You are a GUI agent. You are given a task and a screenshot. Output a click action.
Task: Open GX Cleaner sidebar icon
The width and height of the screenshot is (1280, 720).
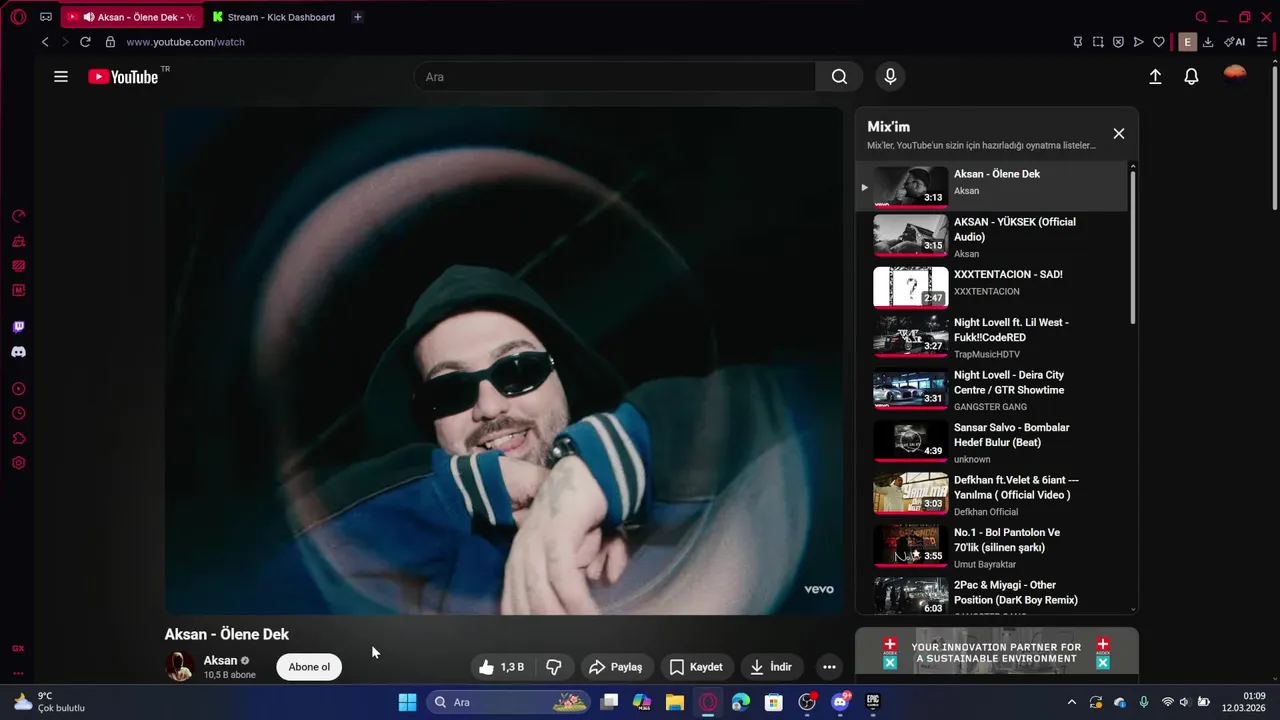(x=18, y=241)
